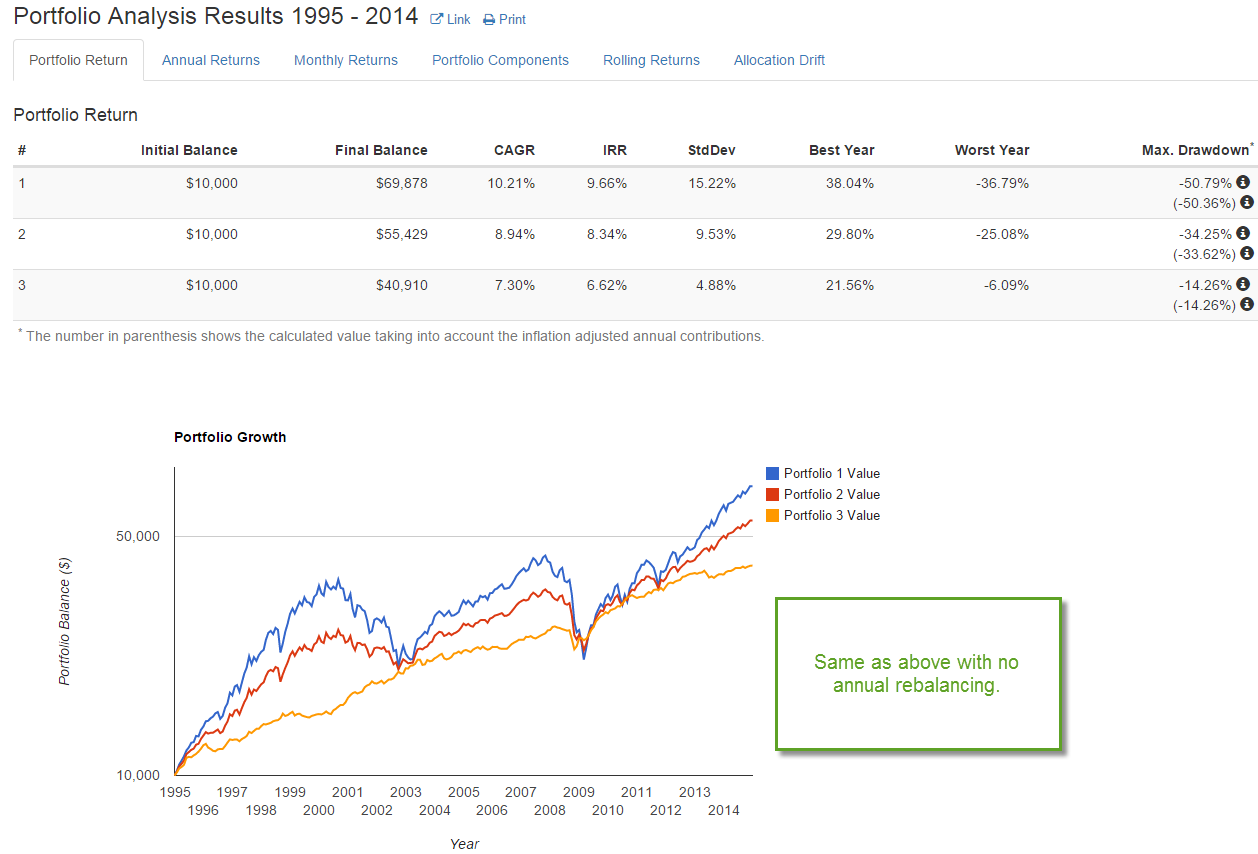View the Rolling Returns tab
Image resolution: width=1258 pixels, height=854 pixels.
(x=651, y=60)
